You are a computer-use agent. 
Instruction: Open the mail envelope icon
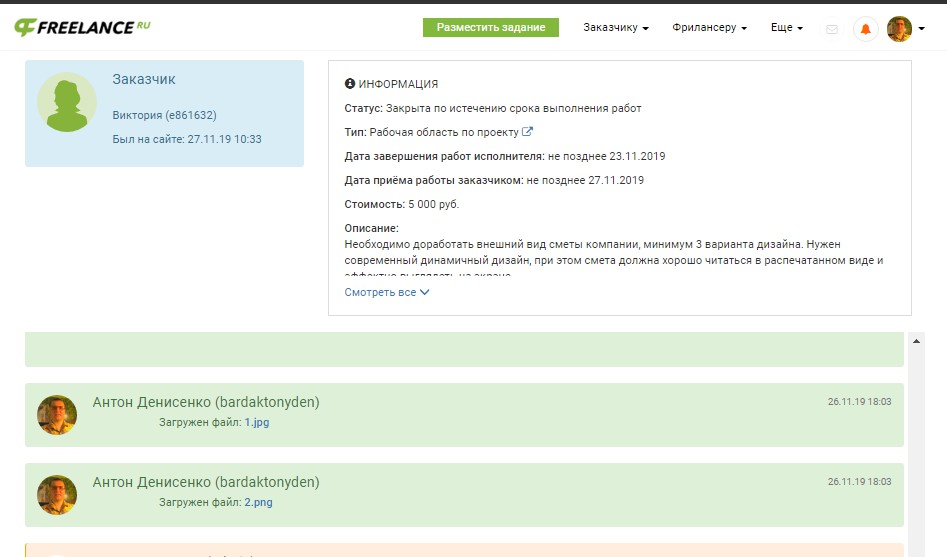tap(832, 29)
